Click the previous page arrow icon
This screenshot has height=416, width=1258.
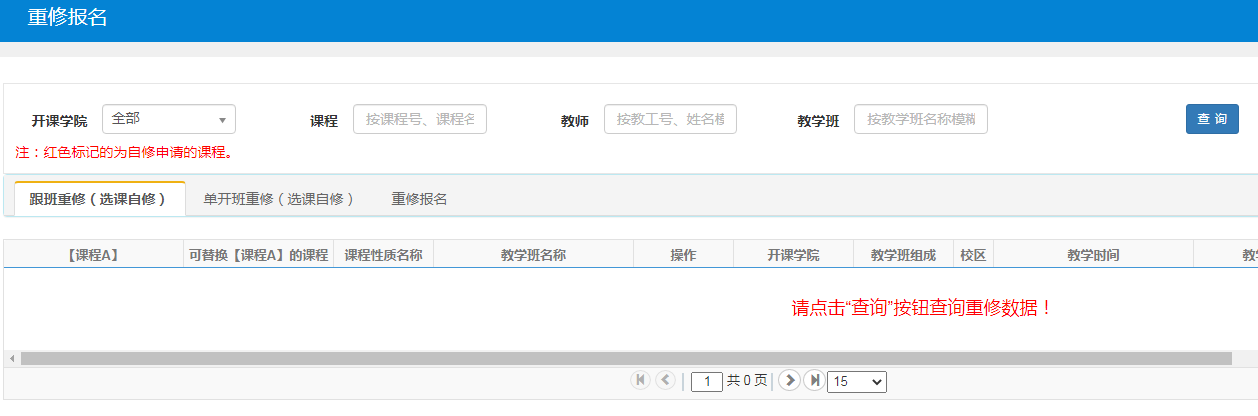point(665,380)
